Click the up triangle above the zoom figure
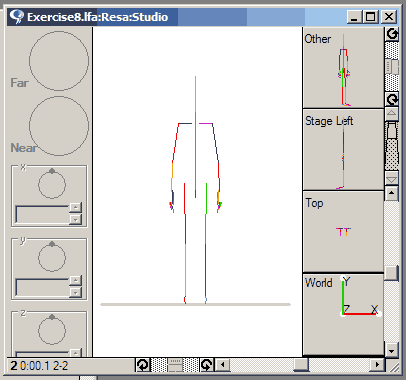Screen dimensions: 406x380 [x=392, y=114]
